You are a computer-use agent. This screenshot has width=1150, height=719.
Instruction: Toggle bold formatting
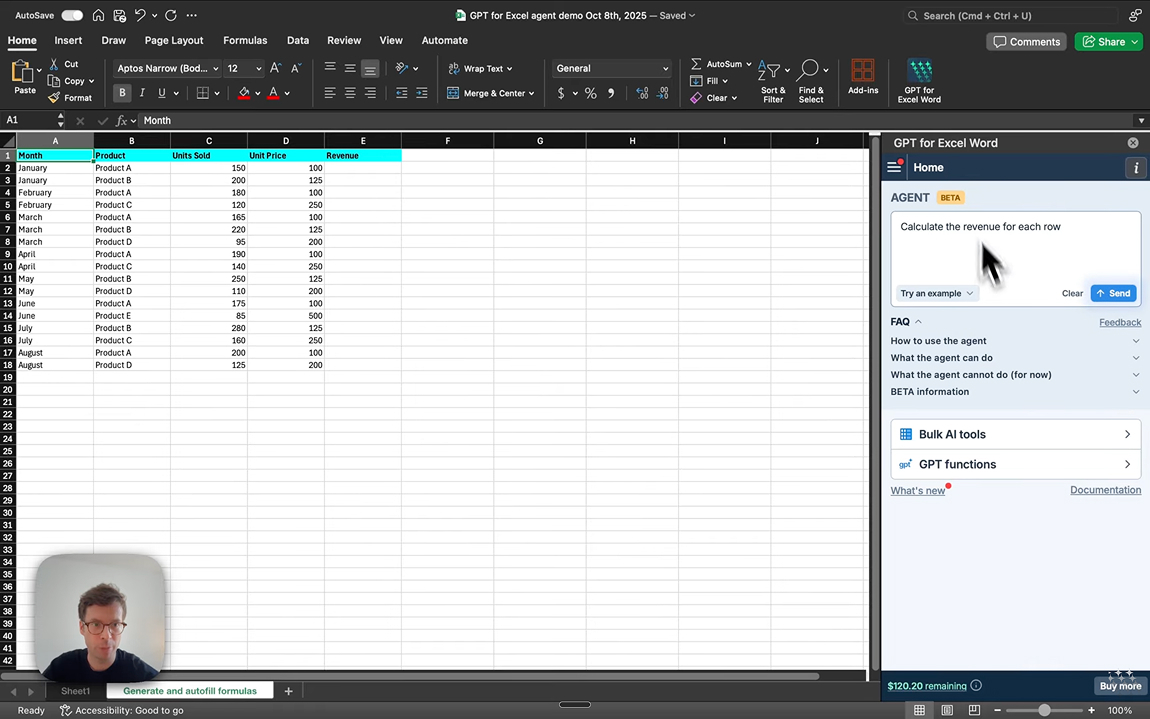tap(122, 93)
